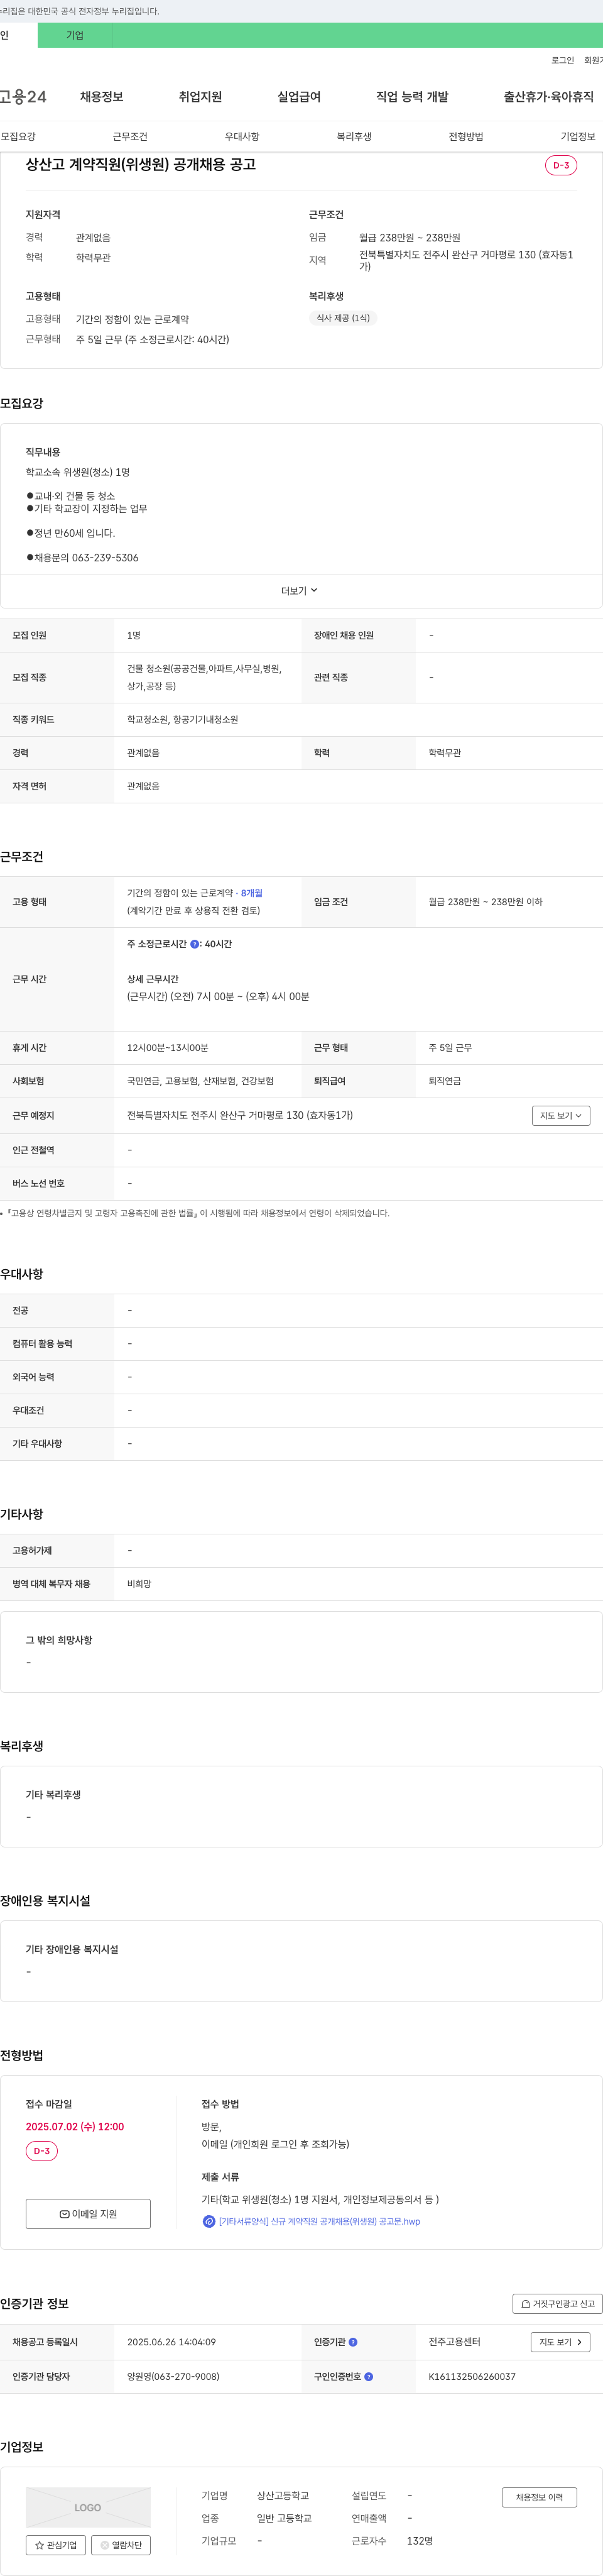Click the 전주고용센터 agency name
Viewport: 603px width, 2576px height.
pos(455,2342)
